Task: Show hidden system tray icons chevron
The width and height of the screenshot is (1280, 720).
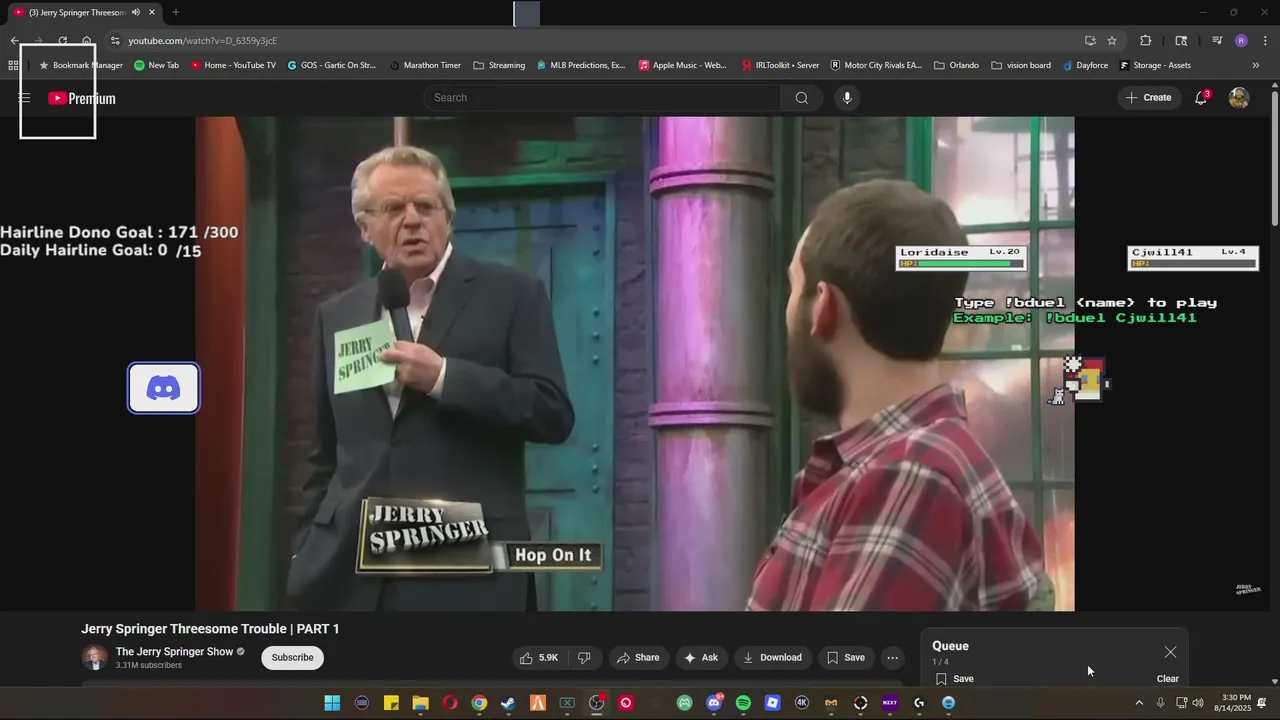Action: pyautogui.click(x=1138, y=703)
